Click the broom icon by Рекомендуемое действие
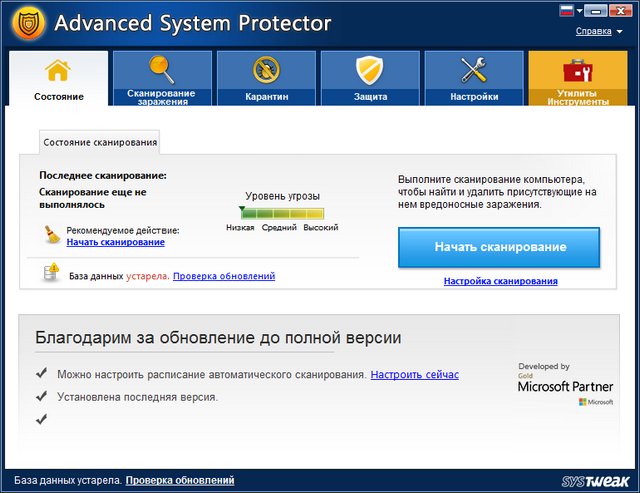640x493 pixels. [52, 235]
